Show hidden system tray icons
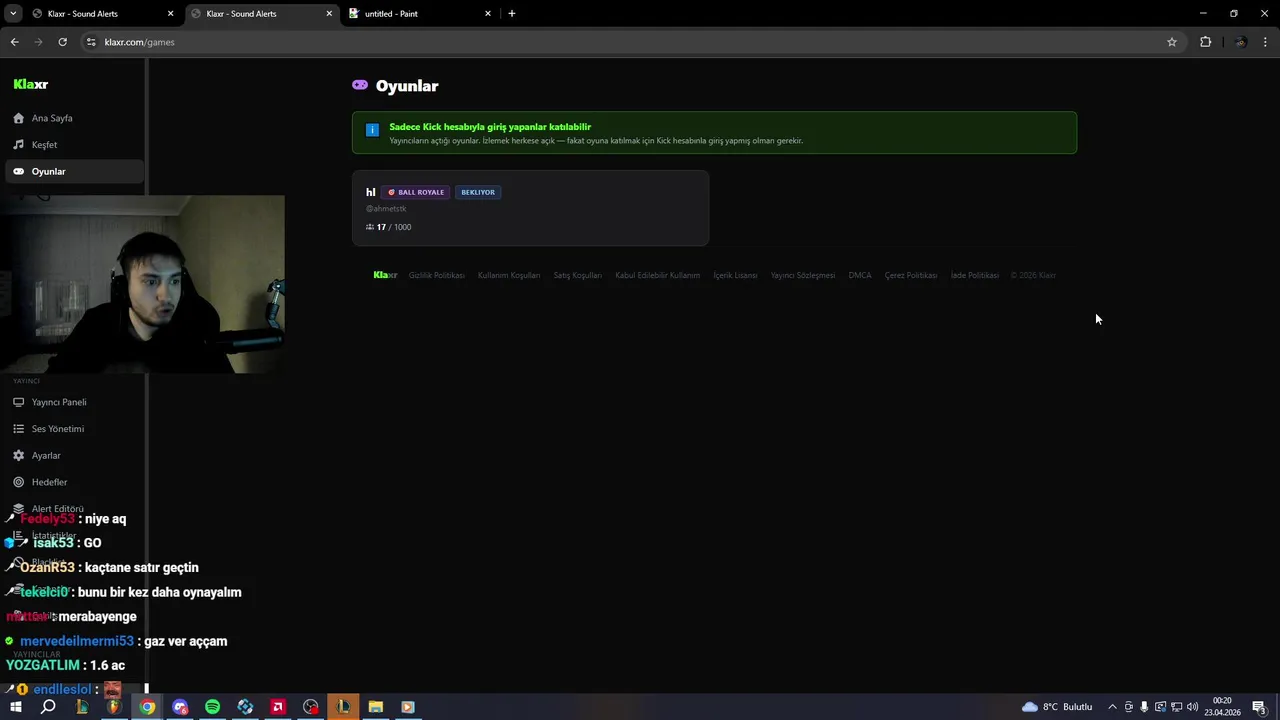 (x=1112, y=707)
